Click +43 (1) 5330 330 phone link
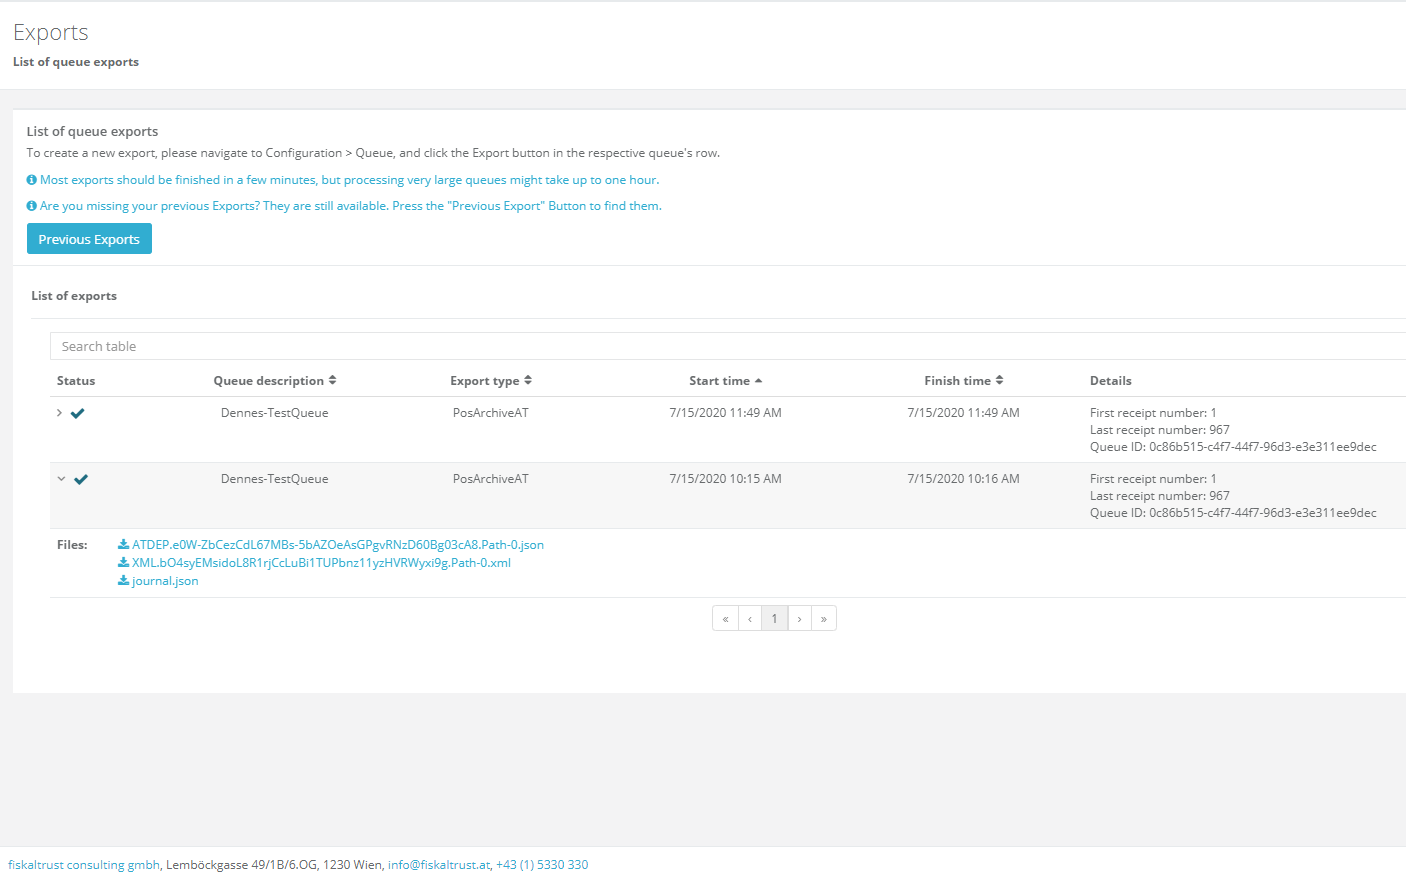1406x880 pixels. click(x=542, y=865)
